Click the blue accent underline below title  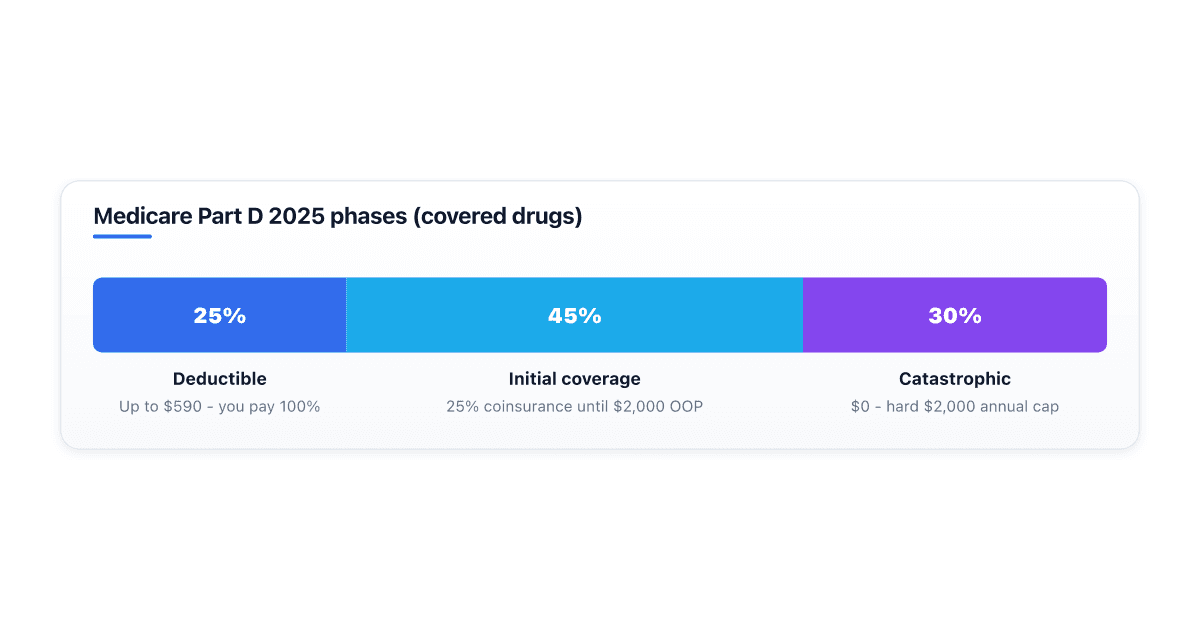pyautogui.click(x=122, y=237)
